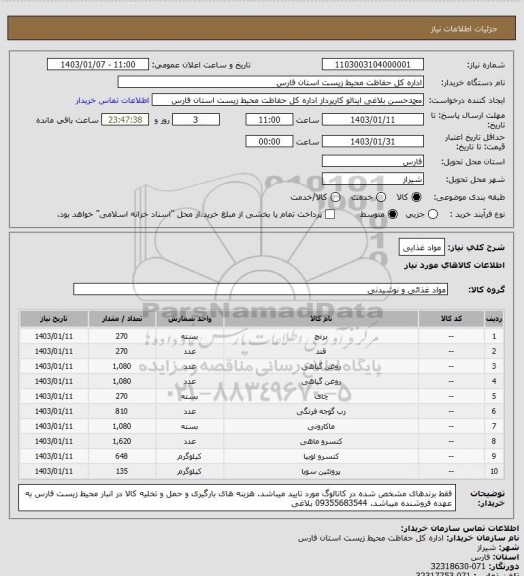Click the بسته unit in the ماکارونی row
Viewport: 524px width, 576px height.
[190, 427]
